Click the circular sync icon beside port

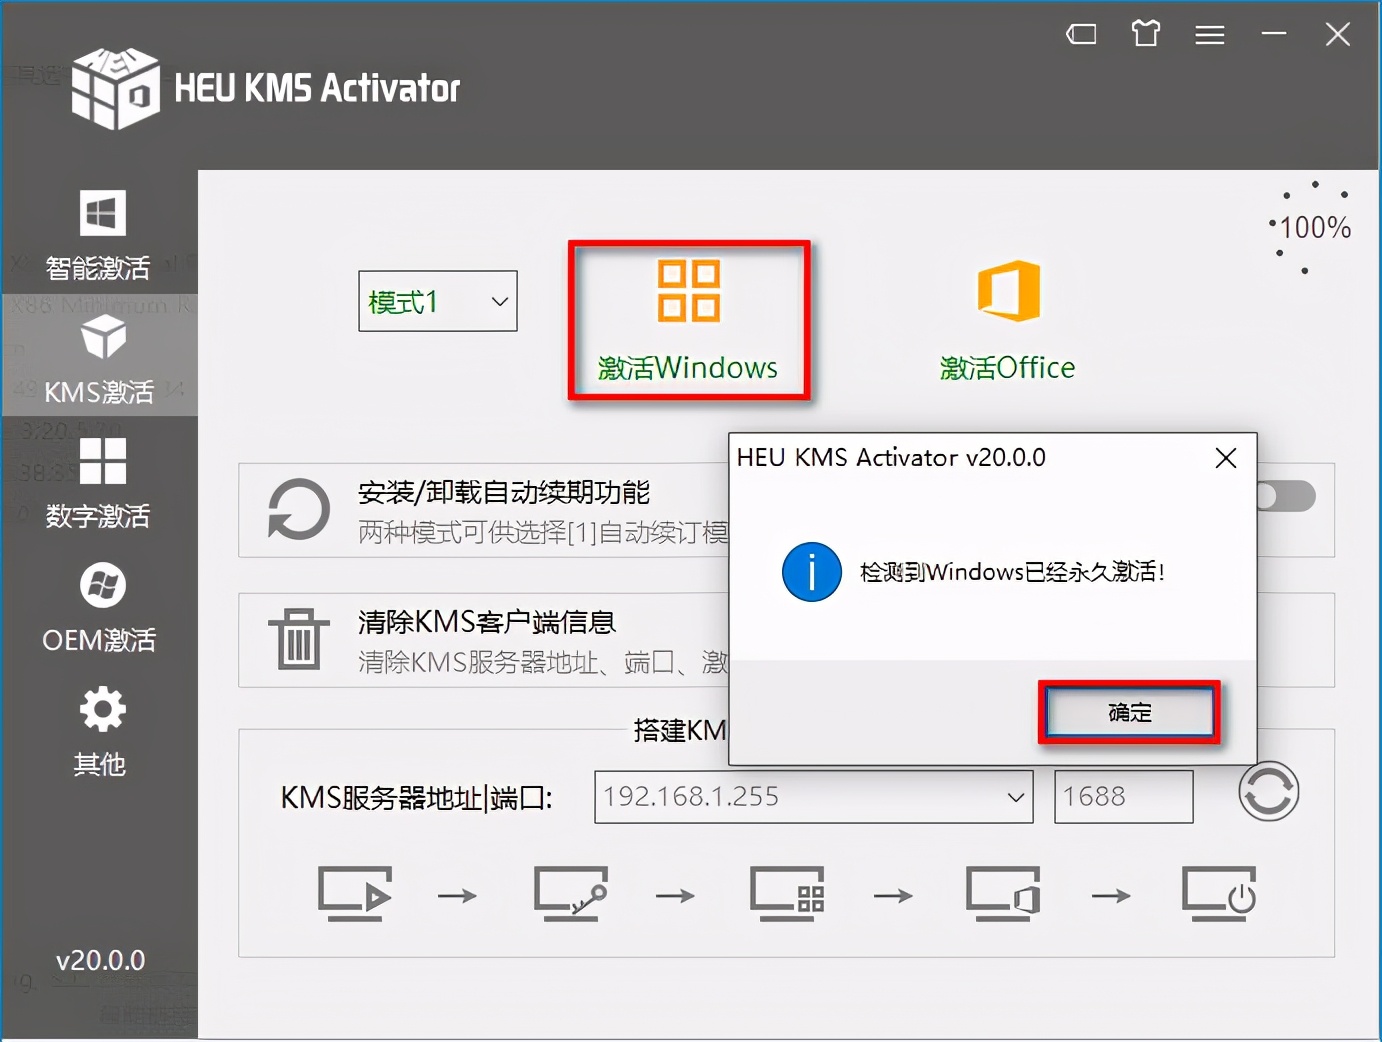[1268, 792]
